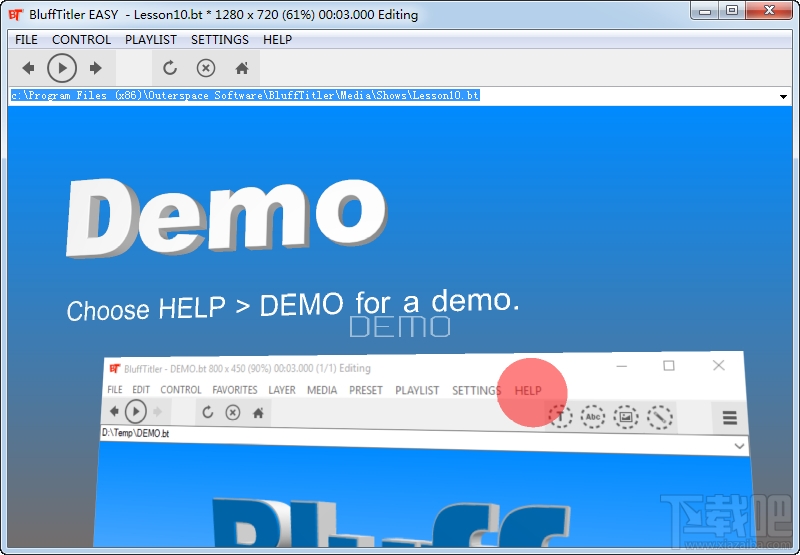This screenshot has height=555, width=800.
Task: Open the CONTROL menu
Action: [81, 40]
